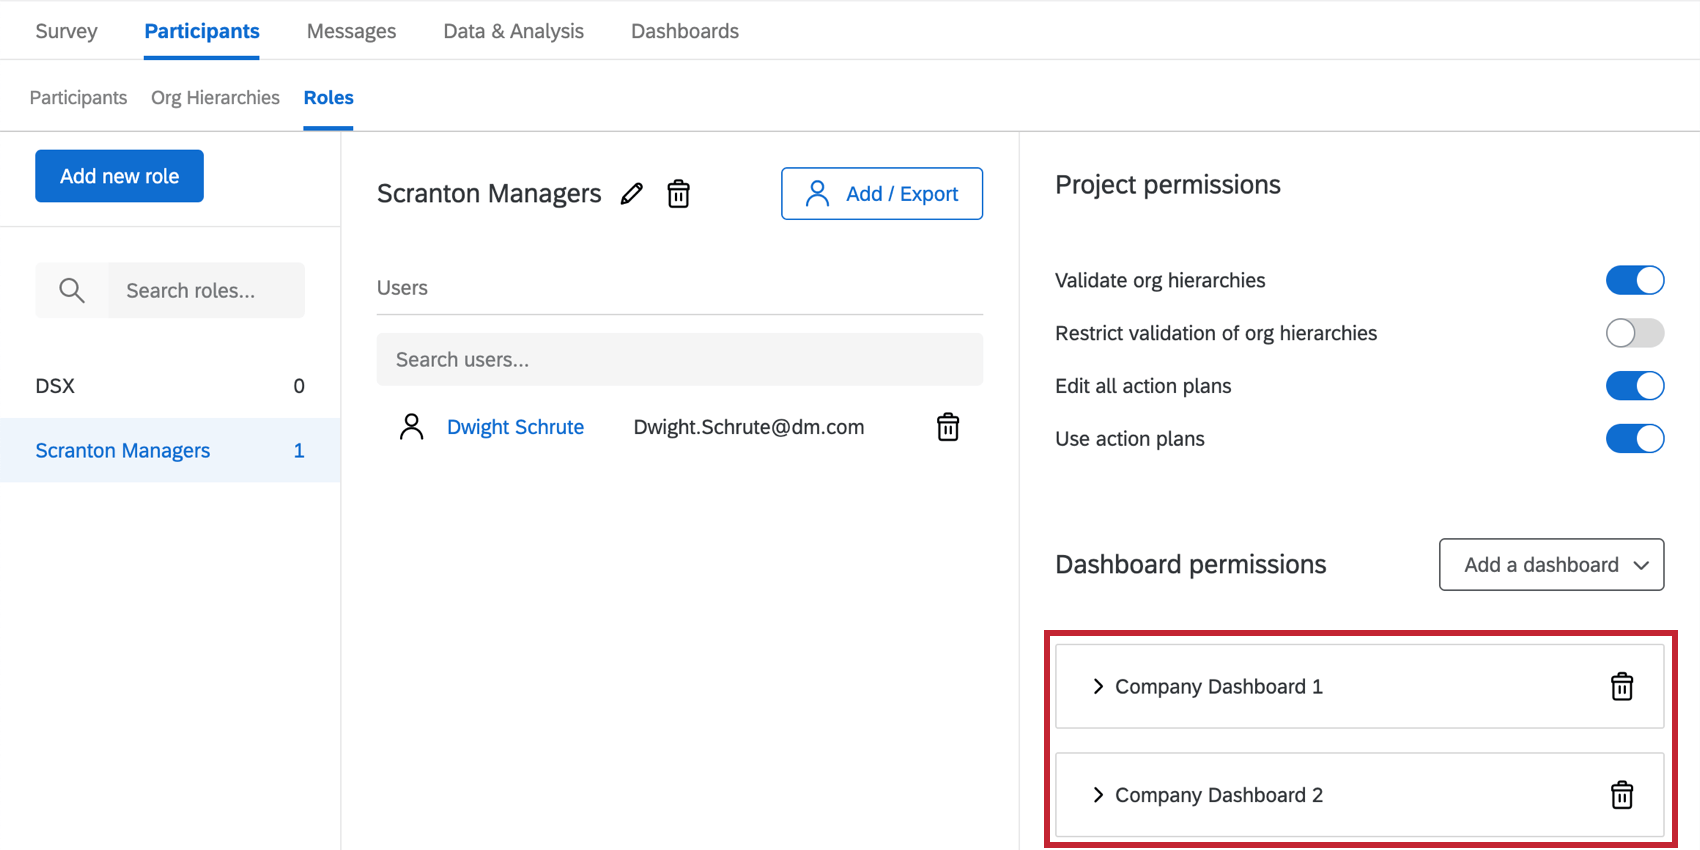Open the Org Hierarchies sub-tab
Image resolution: width=1700 pixels, height=850 pixels.
coord(215,98)
